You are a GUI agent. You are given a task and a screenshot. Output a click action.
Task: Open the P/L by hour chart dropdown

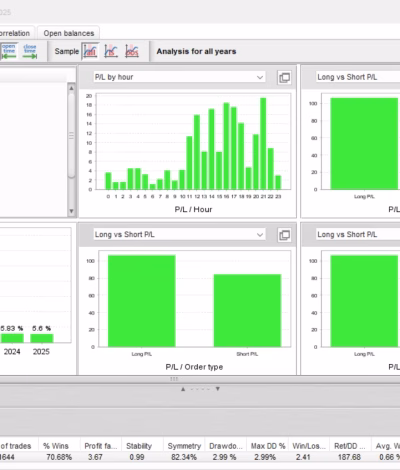point(179,77)
